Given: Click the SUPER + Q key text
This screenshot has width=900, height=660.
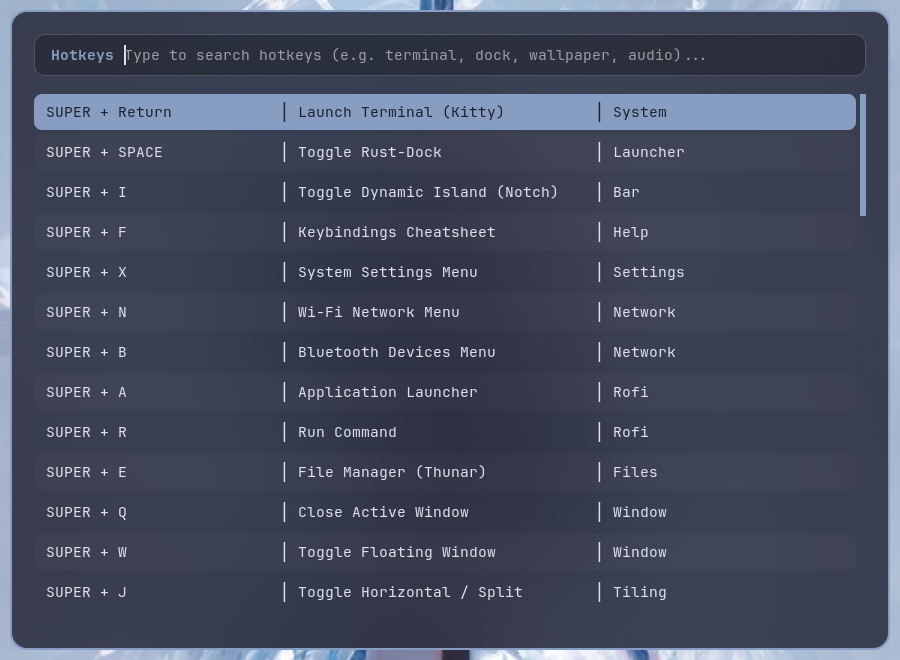Looking at the screenshot, I should 86,513.
